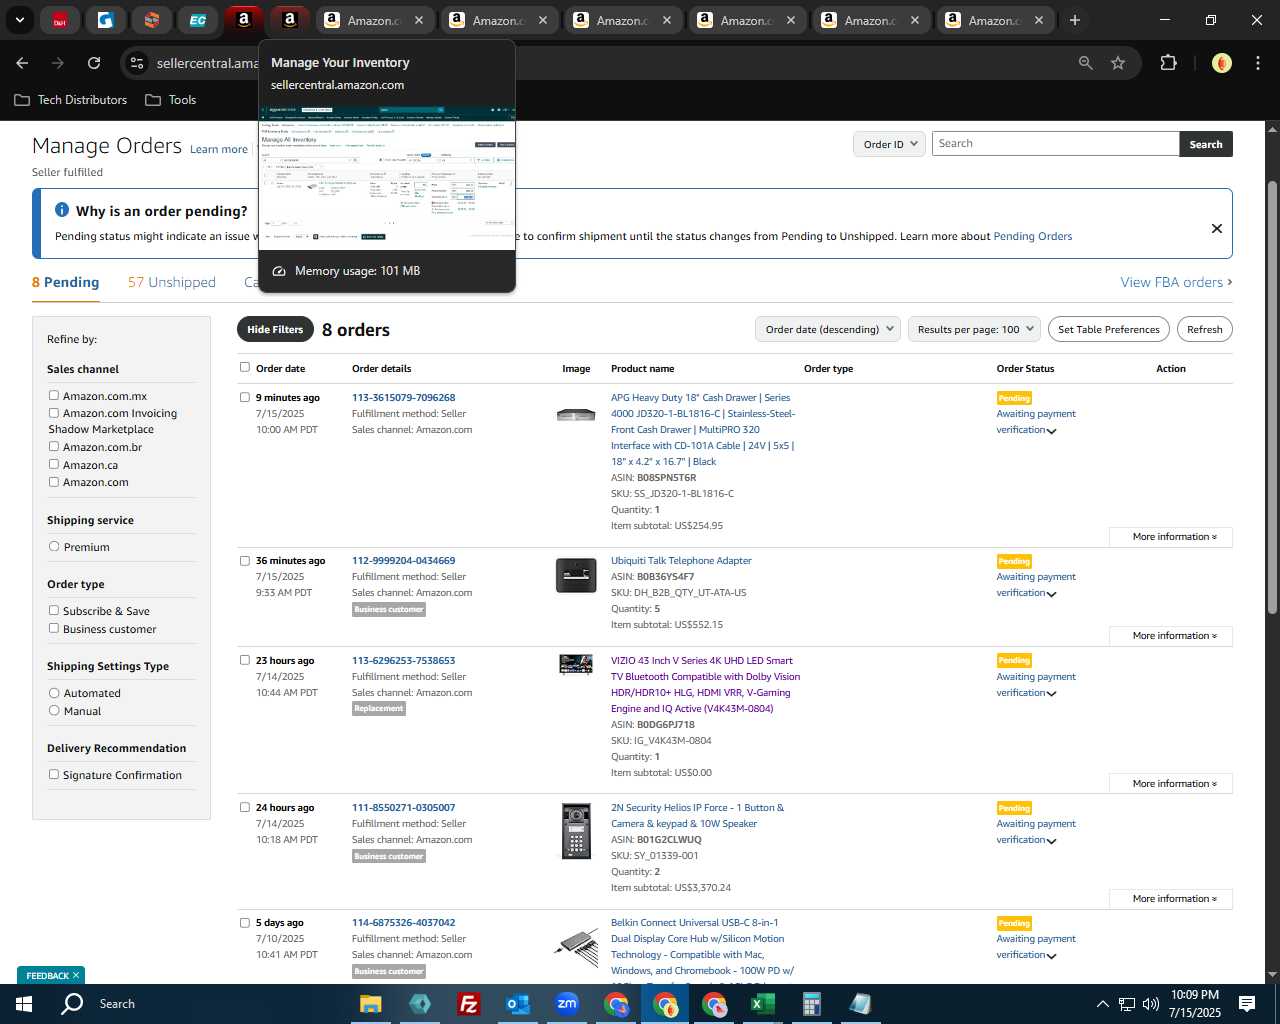Click the zoom magnifier icon in the address bar
1280x1024 pixels.
[1086, 63]
